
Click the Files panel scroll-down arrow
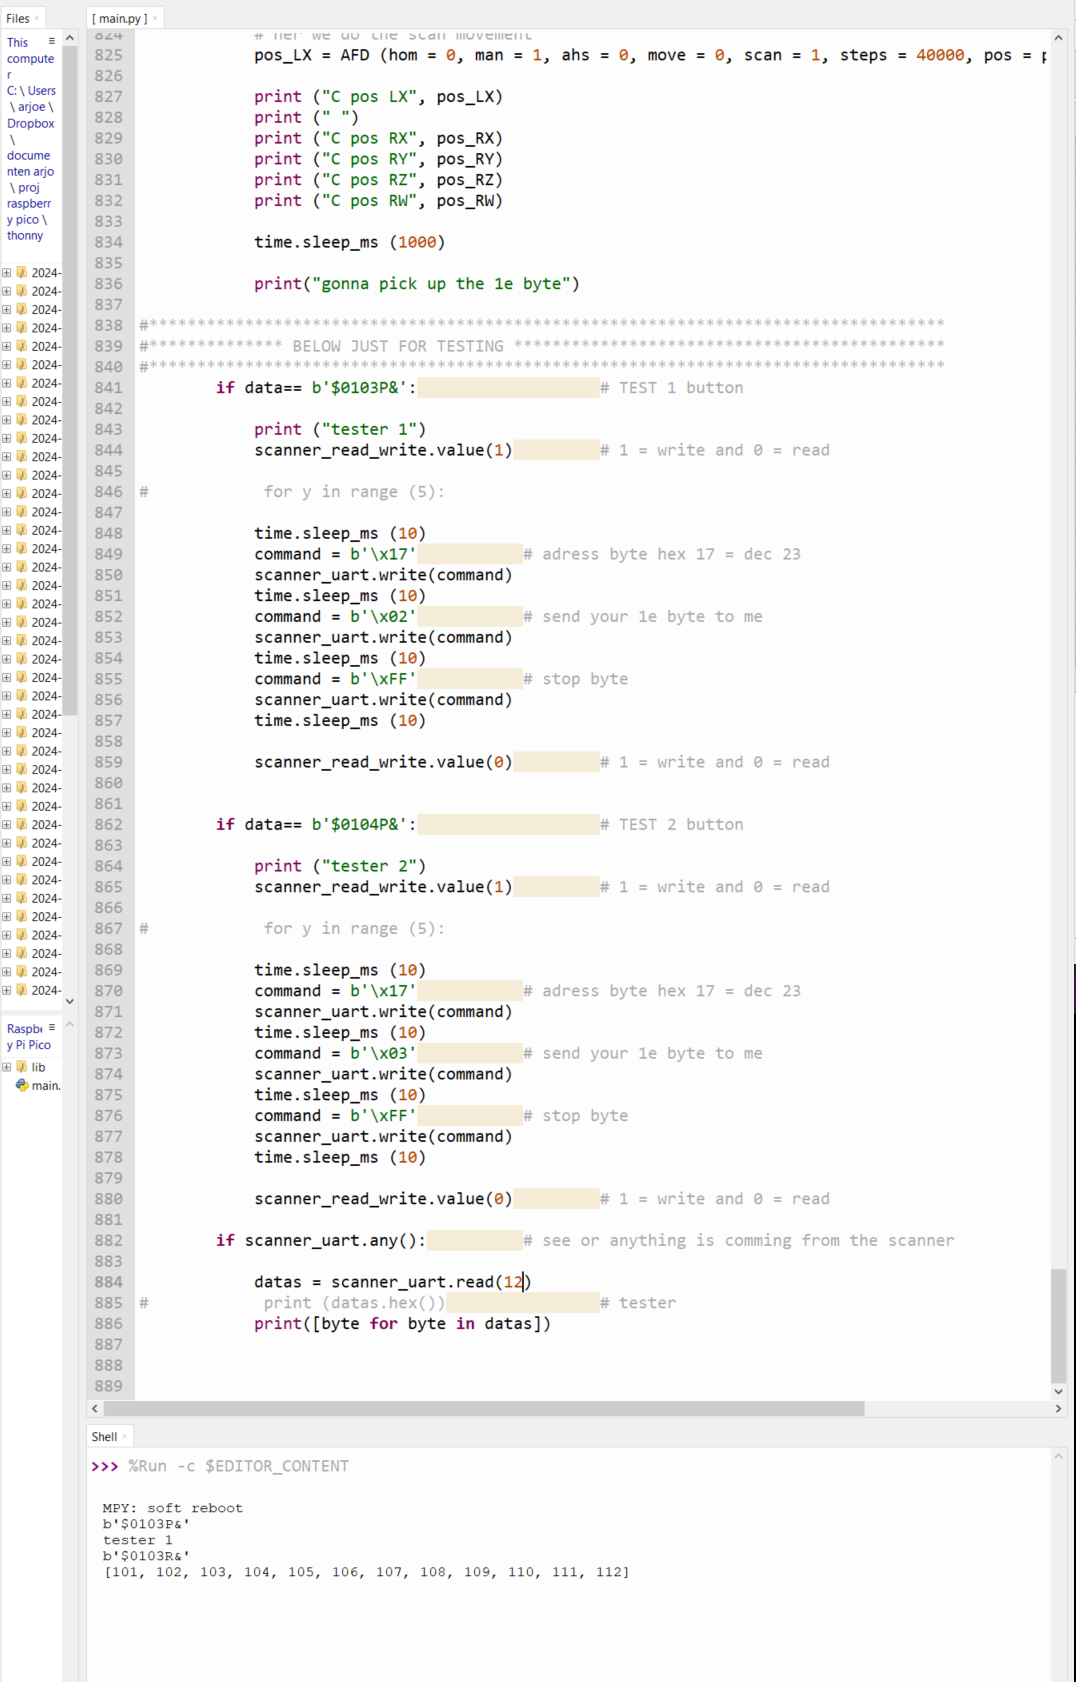click(69, 1001)
